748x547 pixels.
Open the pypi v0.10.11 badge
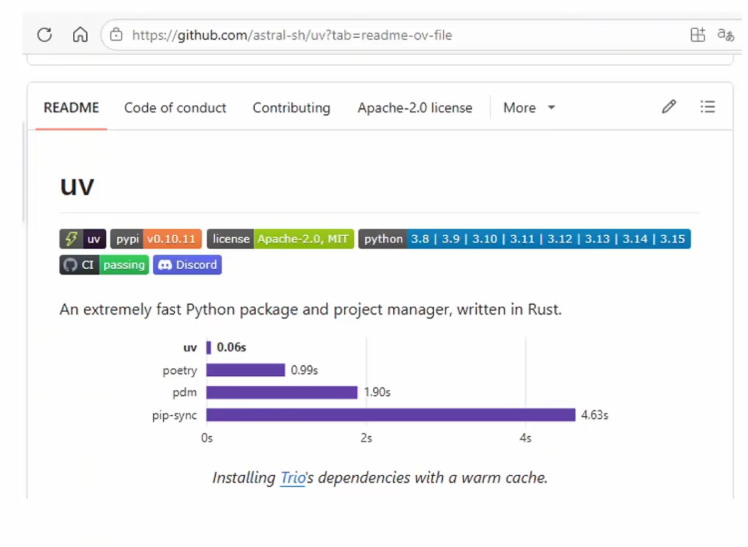(156, 239)
